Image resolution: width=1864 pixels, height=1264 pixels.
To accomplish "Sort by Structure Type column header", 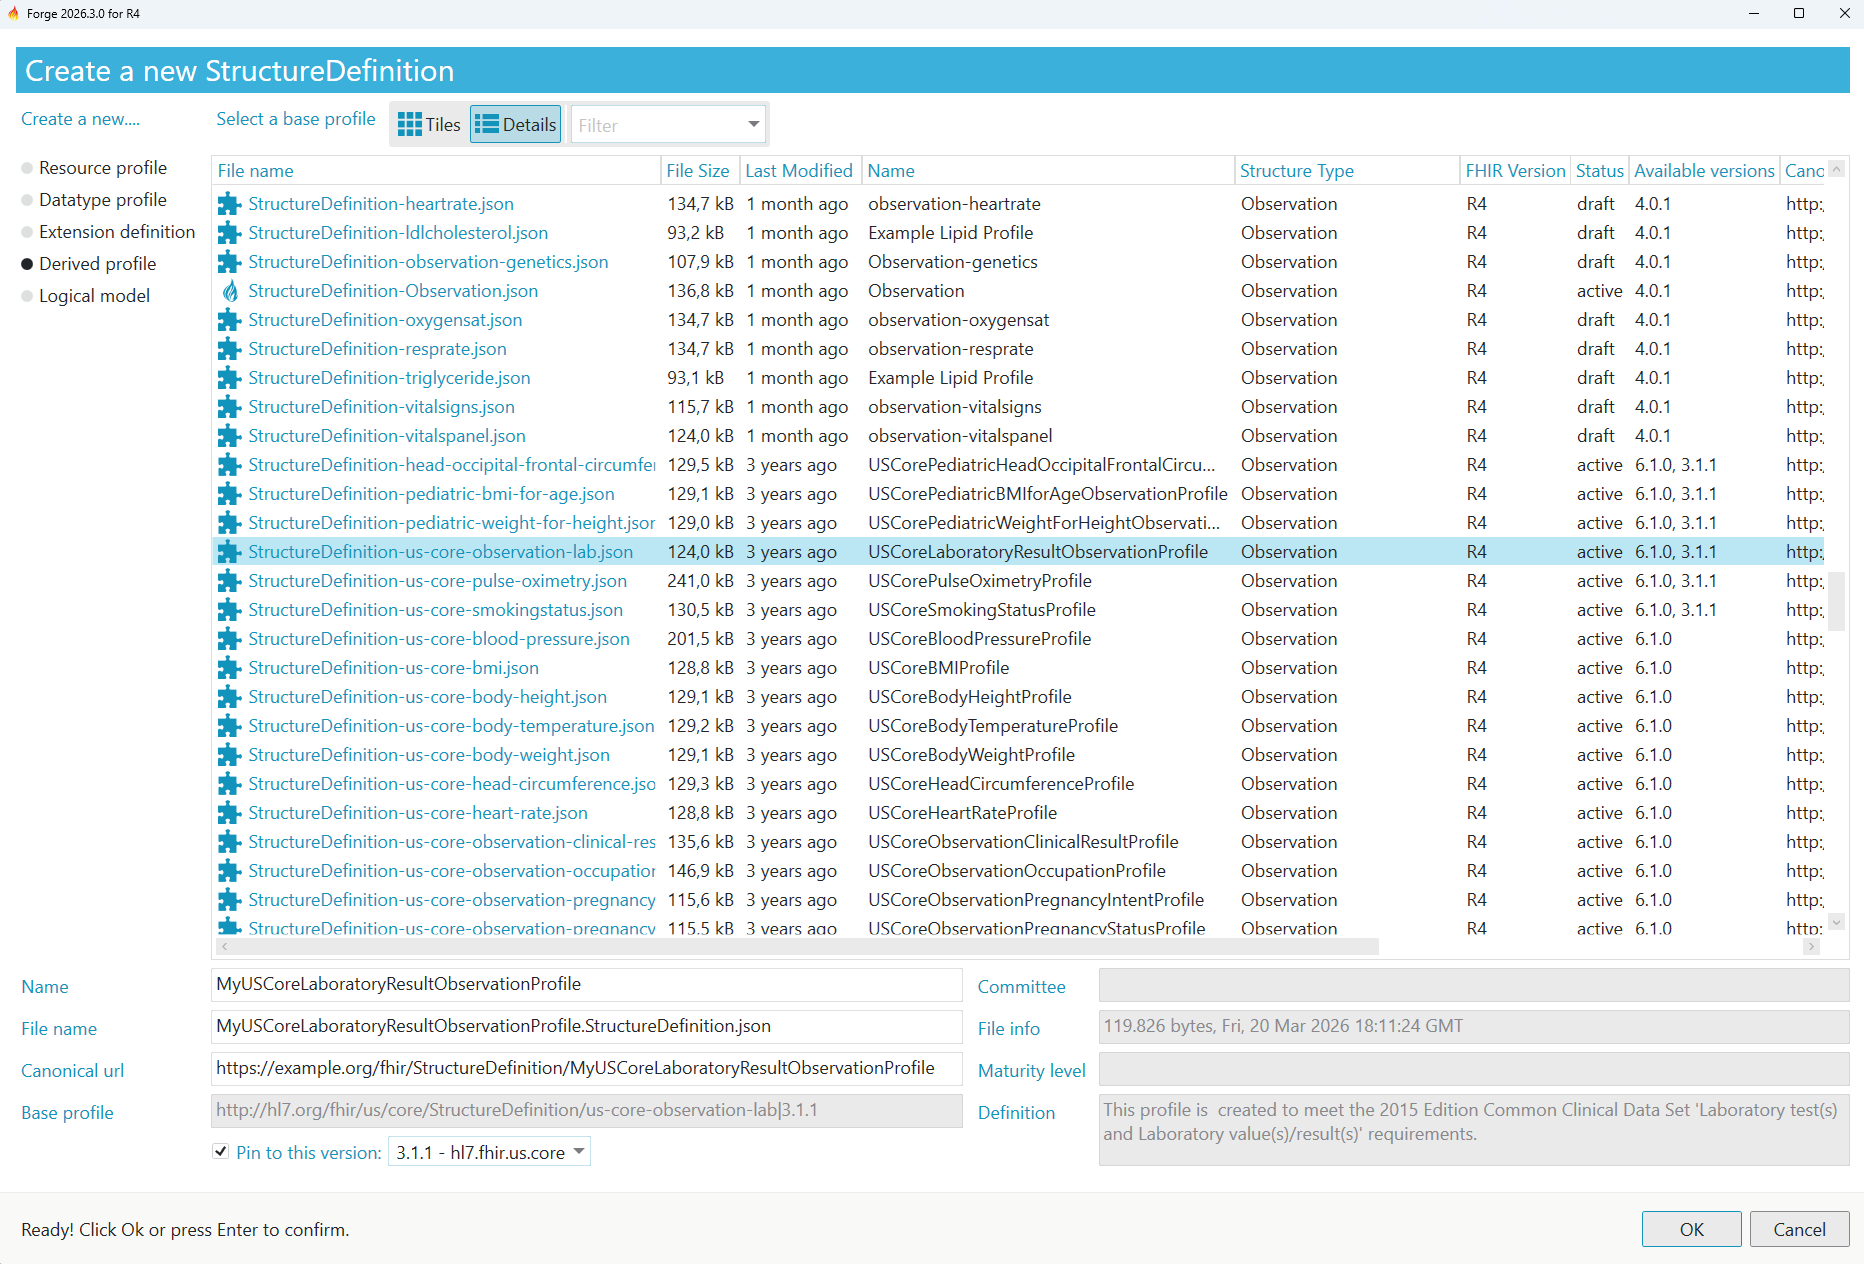I will tap(1346, 171).
